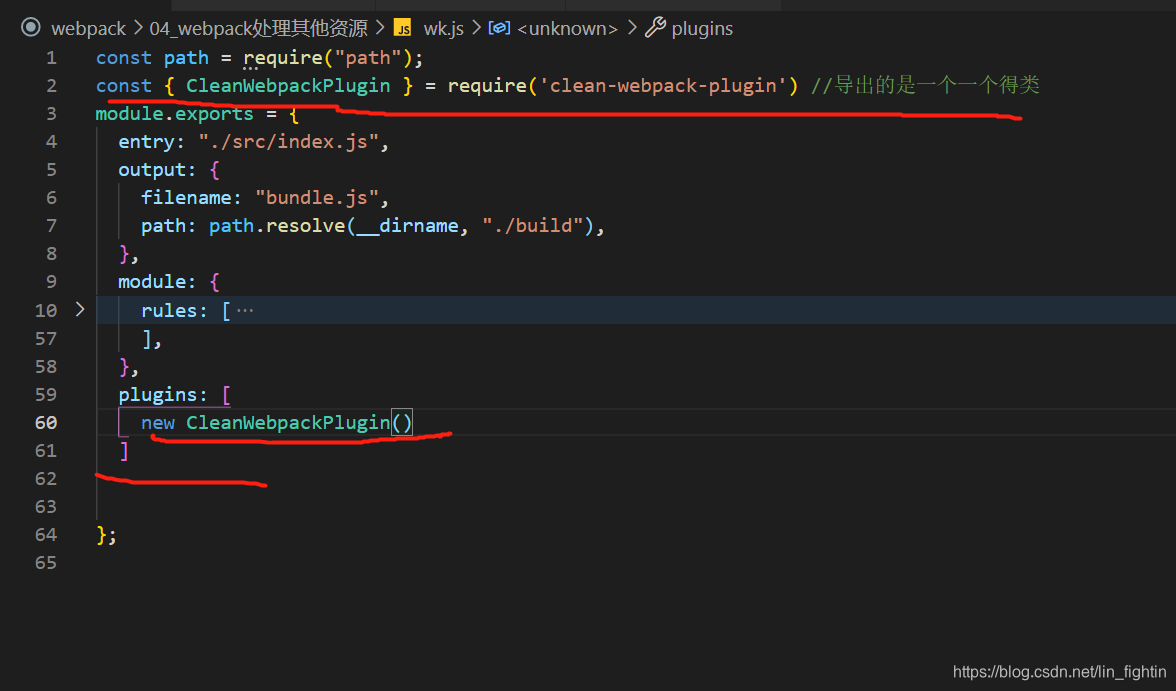Click the "bundle.js" filename string

[316, 198]
